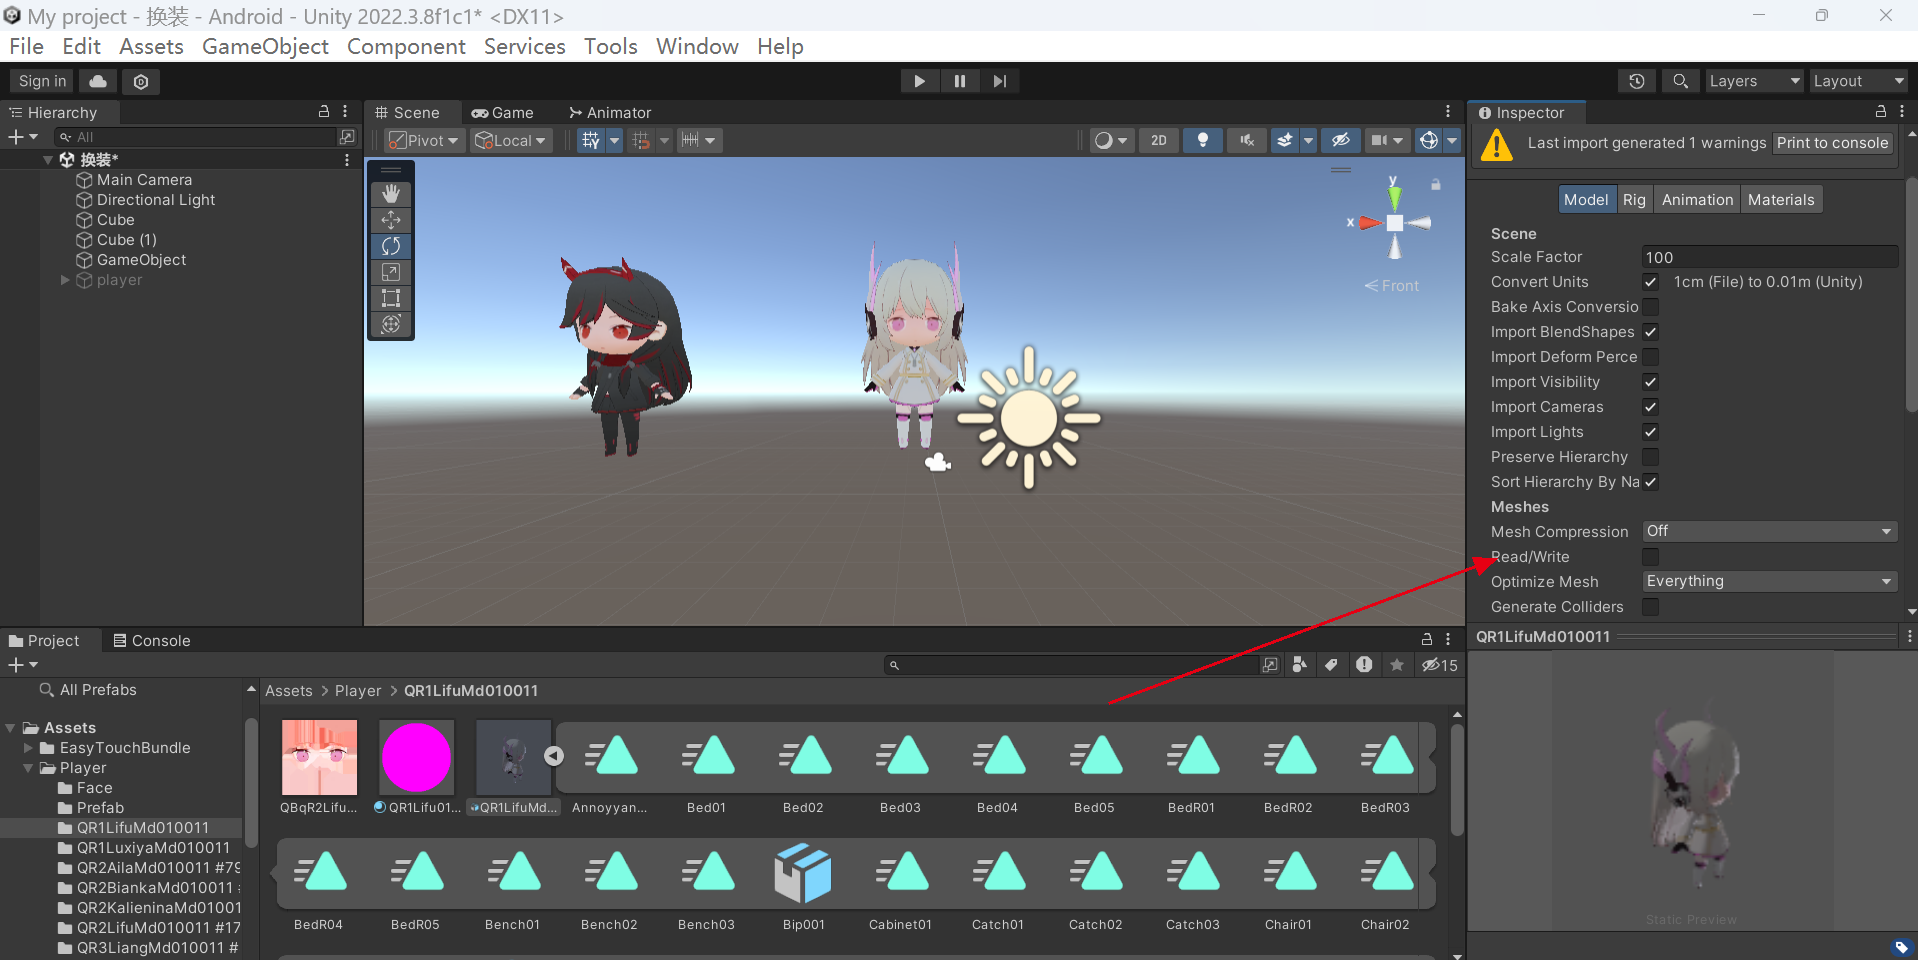This screenshot has height=960, width=1918.
Task: Enable Generate Colliders
Action: [1649, 607]
